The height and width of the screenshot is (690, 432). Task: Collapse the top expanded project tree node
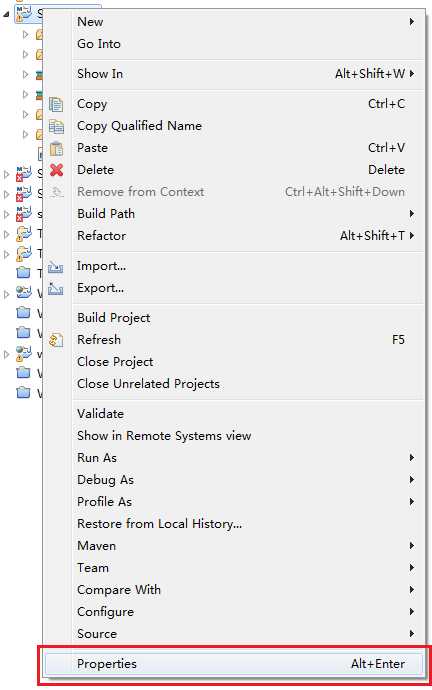(x=6, y=14)
